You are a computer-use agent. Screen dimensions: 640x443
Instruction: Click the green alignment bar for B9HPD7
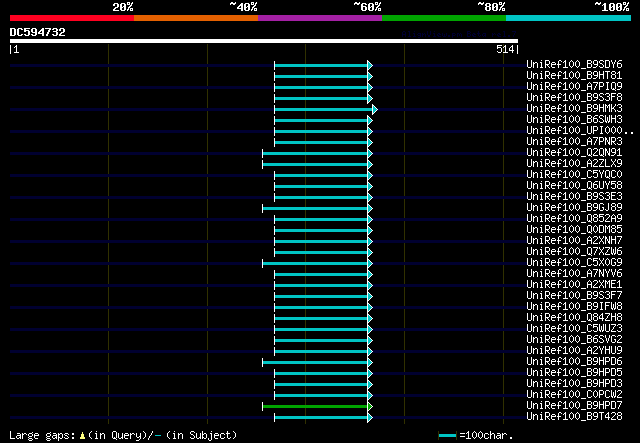pyautogui.click(x=317, y=406)
